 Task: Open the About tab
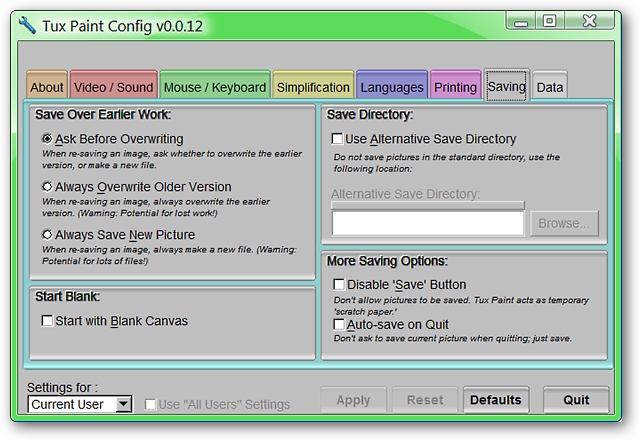coord(47,84)
